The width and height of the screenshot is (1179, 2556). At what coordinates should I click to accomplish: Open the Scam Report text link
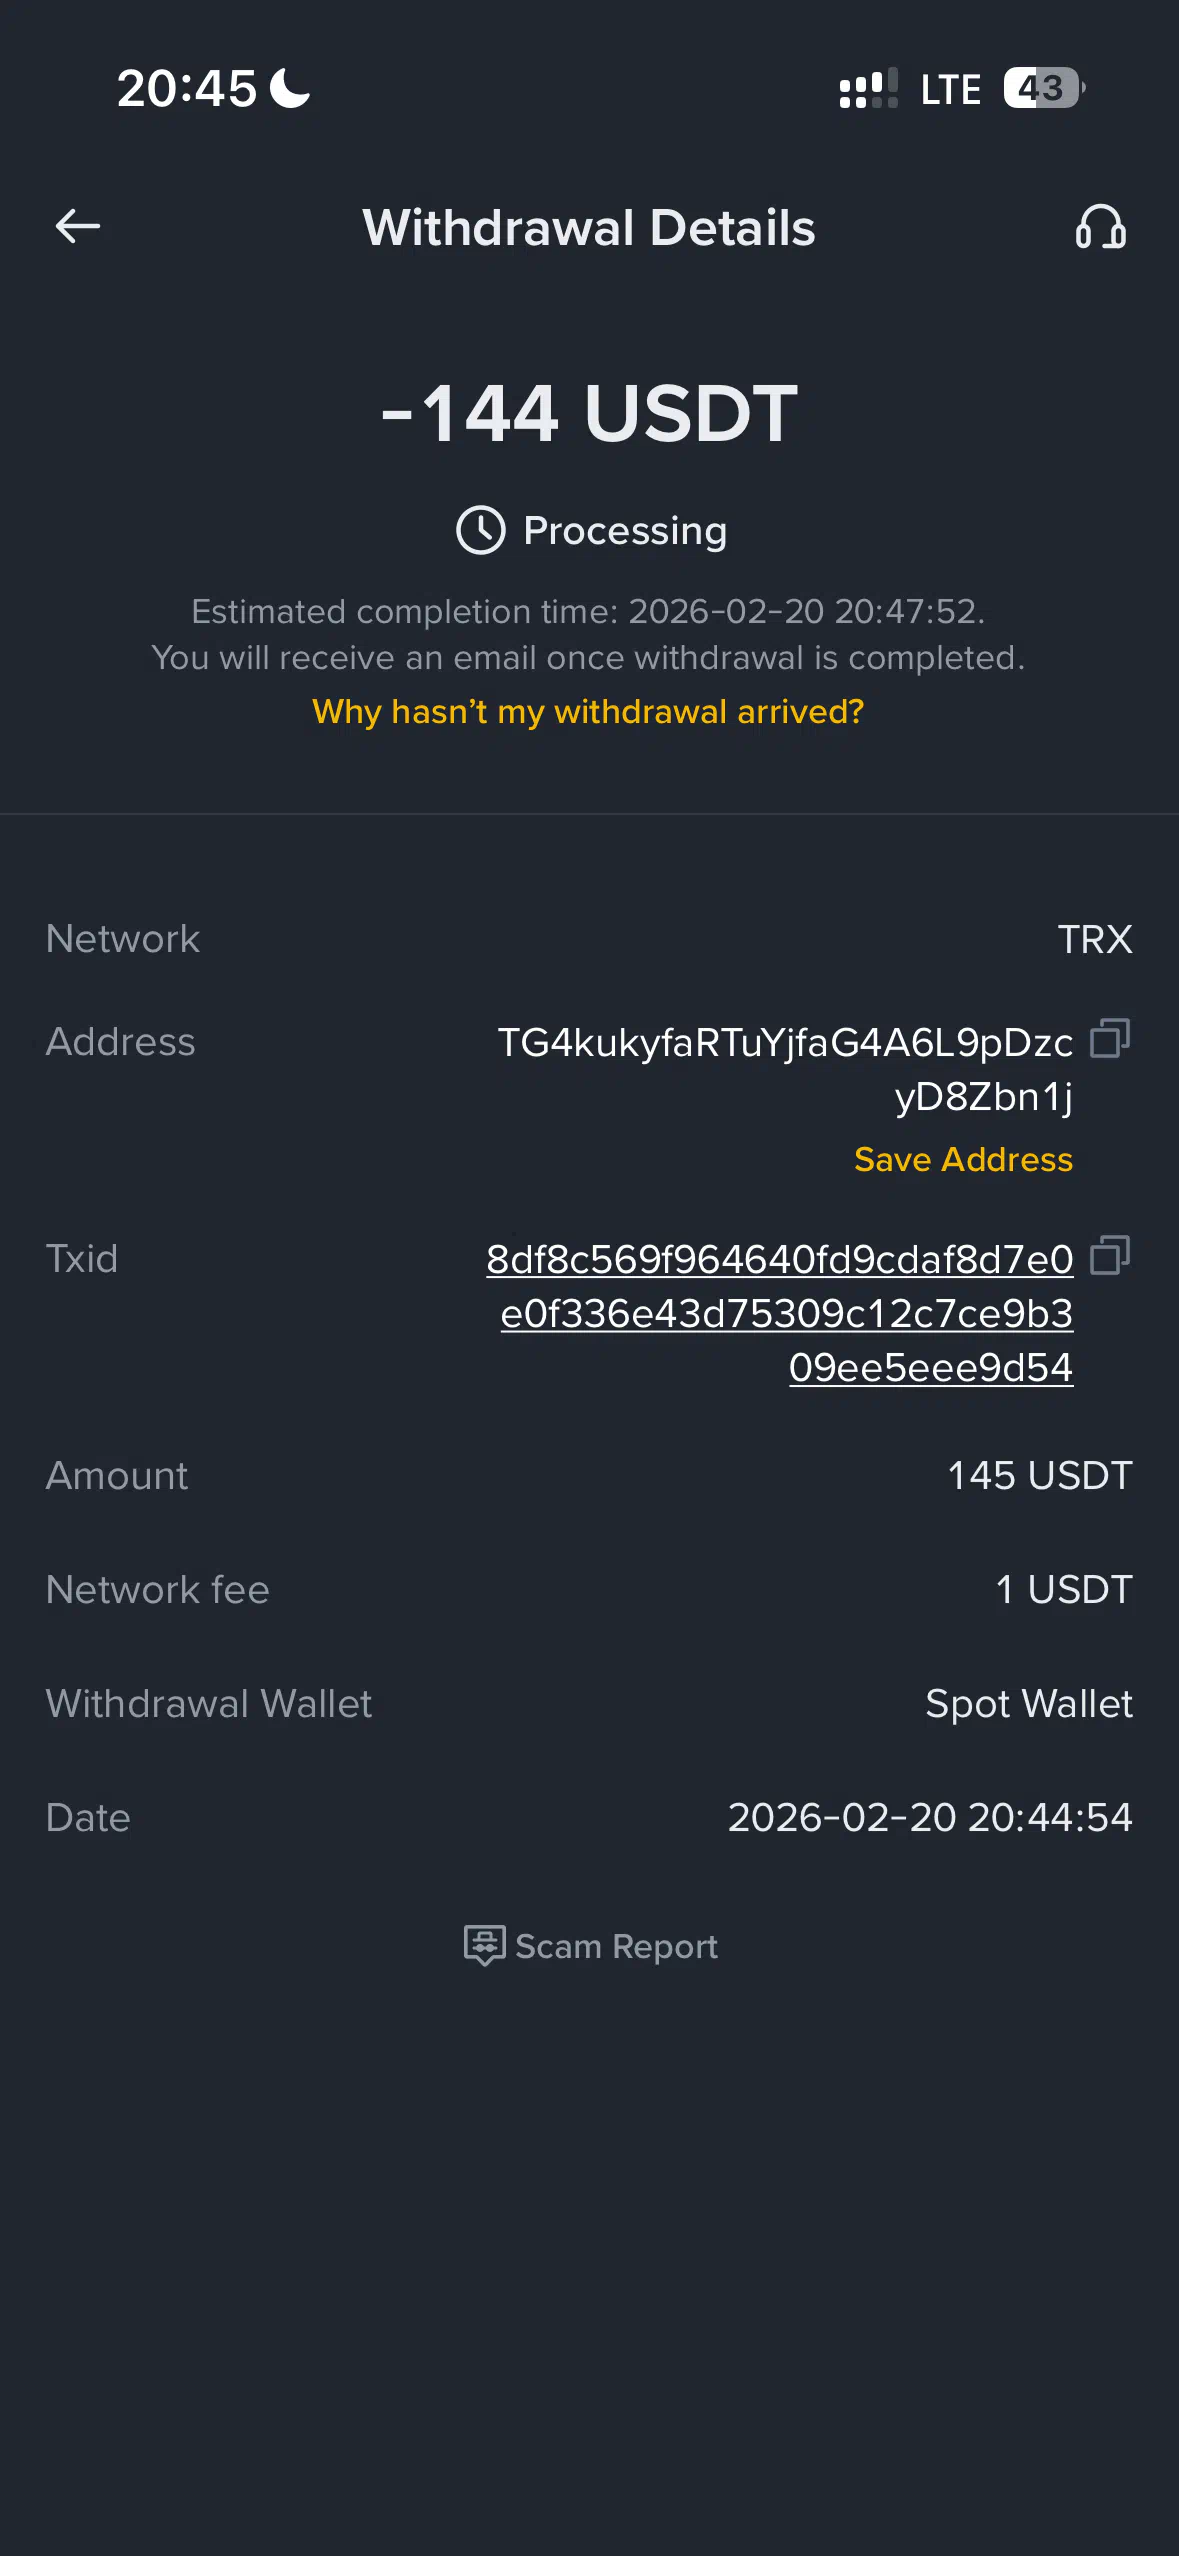pos(616,1946)
